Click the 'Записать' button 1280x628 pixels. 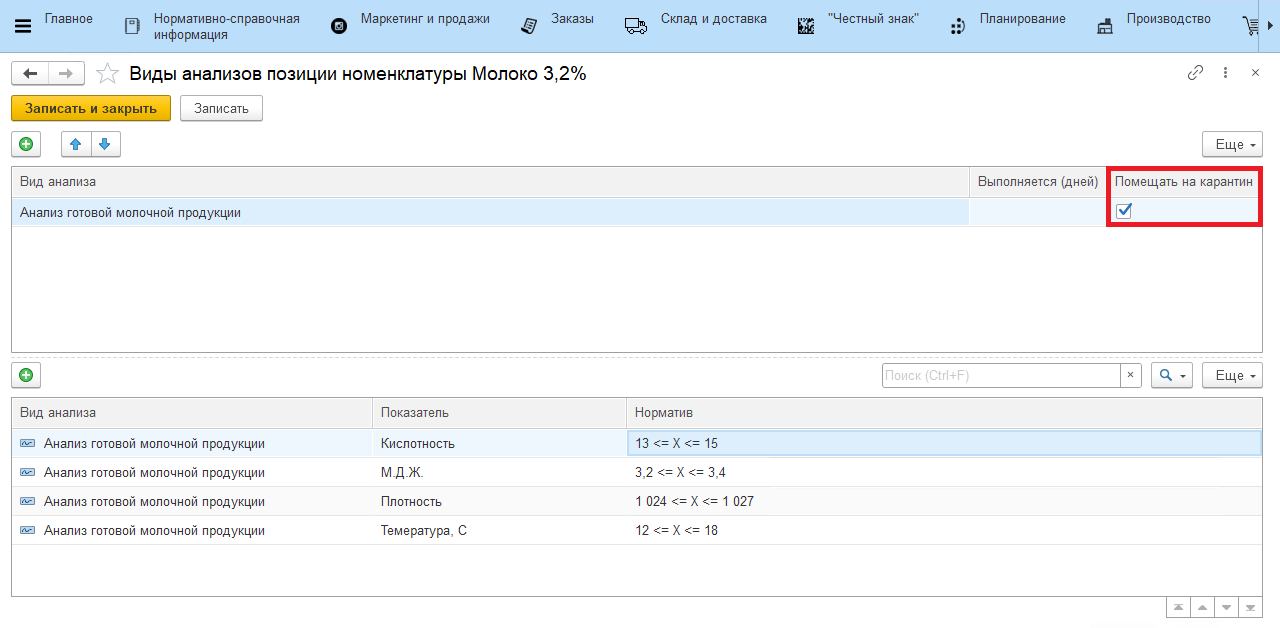pyautogui.click(x=221, y=108)
